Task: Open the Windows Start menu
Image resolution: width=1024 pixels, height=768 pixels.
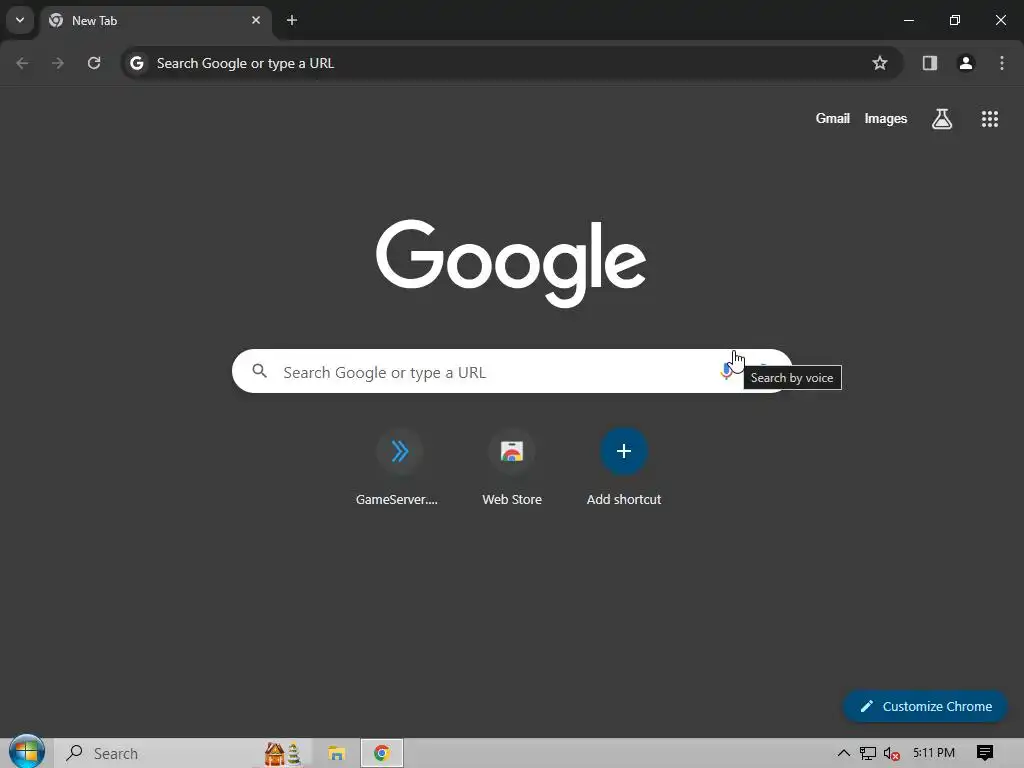Action: (26, 752)
